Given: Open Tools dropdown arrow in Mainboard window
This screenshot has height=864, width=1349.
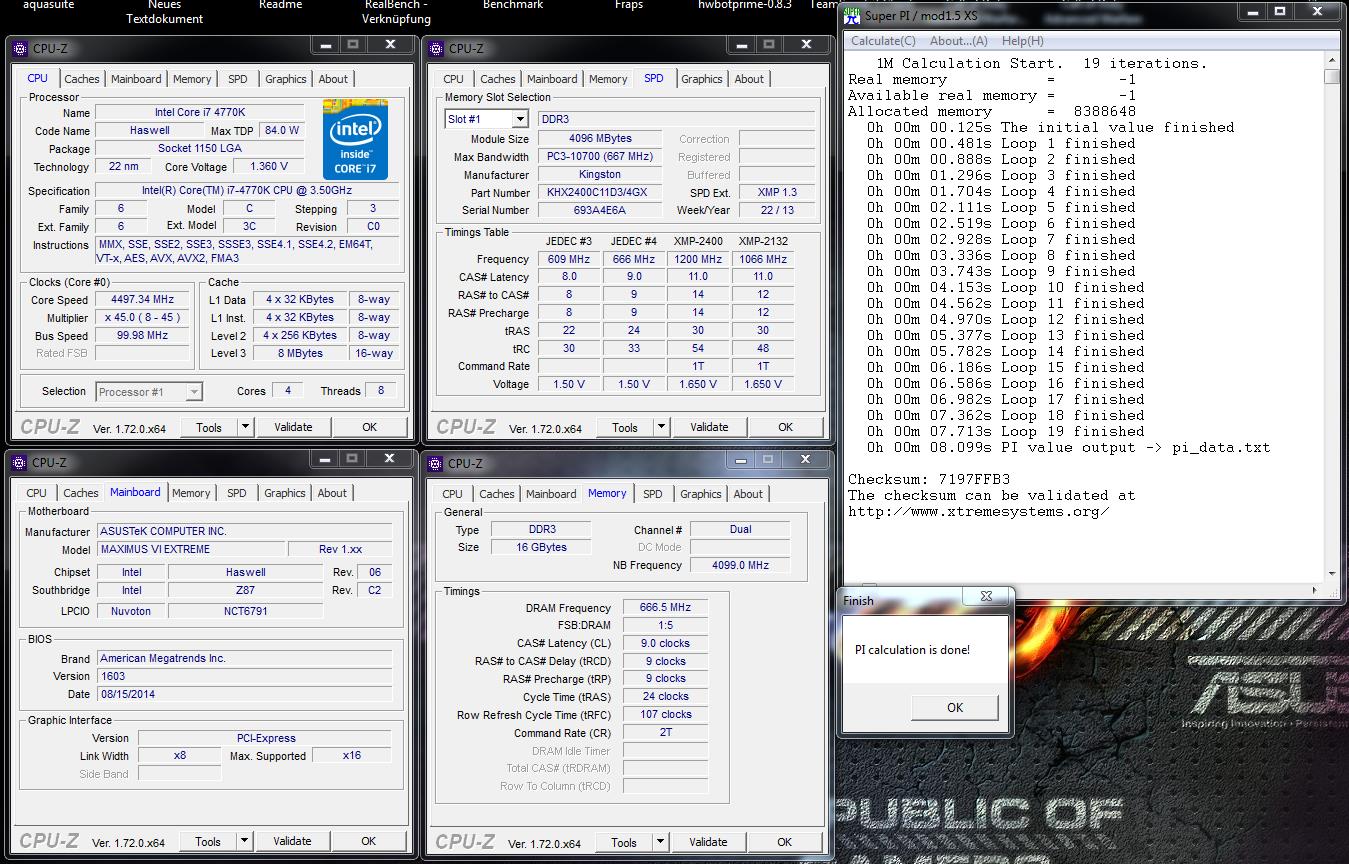Looking at the screenshot, I should pyautogui.click(x=244, y=841).
